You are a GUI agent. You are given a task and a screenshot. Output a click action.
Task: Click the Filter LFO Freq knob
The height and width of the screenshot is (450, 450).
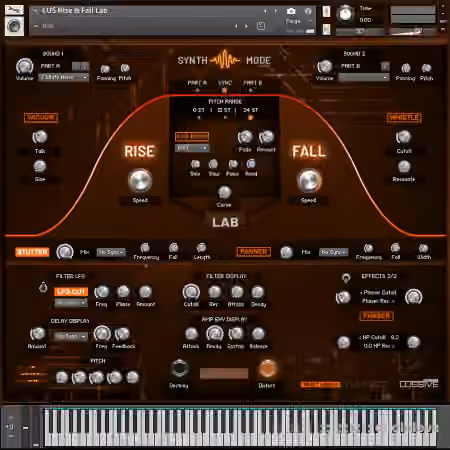(x=102, y=292)
